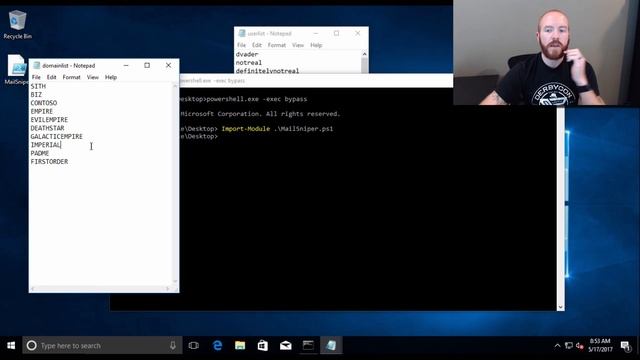
Task: Maximize the domainlist Notepad window
Action: tap(147, 65)
